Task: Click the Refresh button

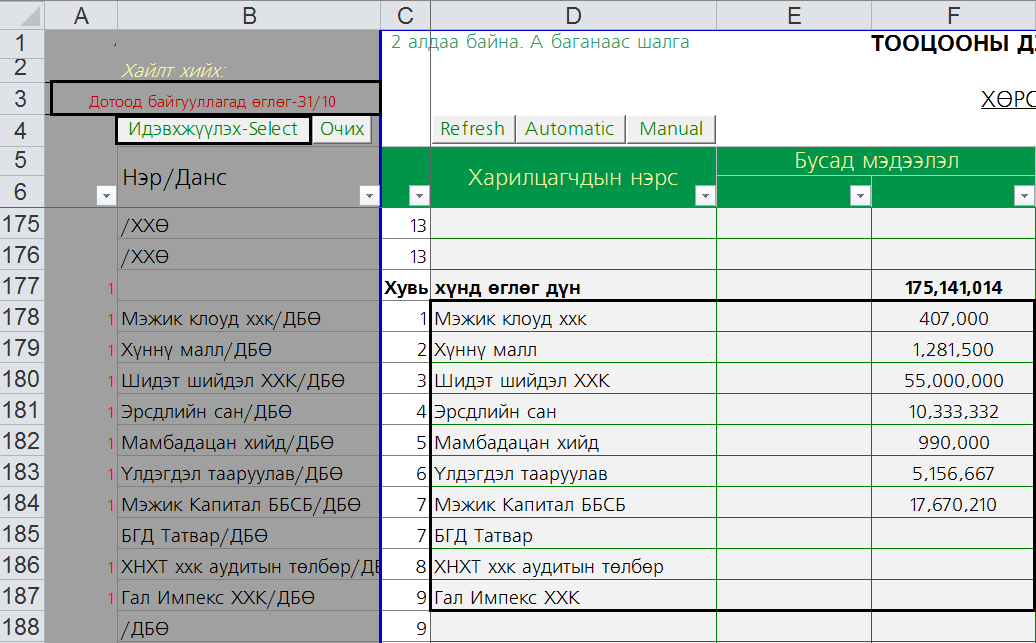Action: tap(473, 129)
